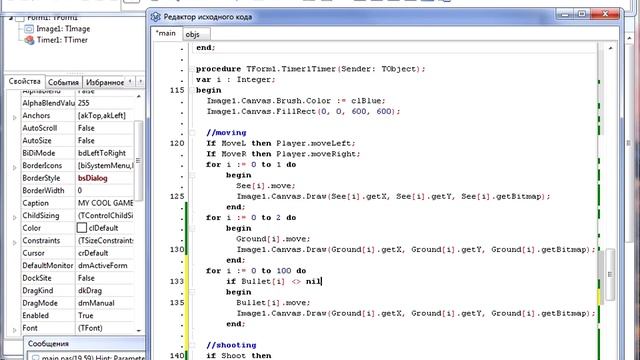Click gutter line number 115
This screenshot has height=360, width=640.
click(177, 90)
